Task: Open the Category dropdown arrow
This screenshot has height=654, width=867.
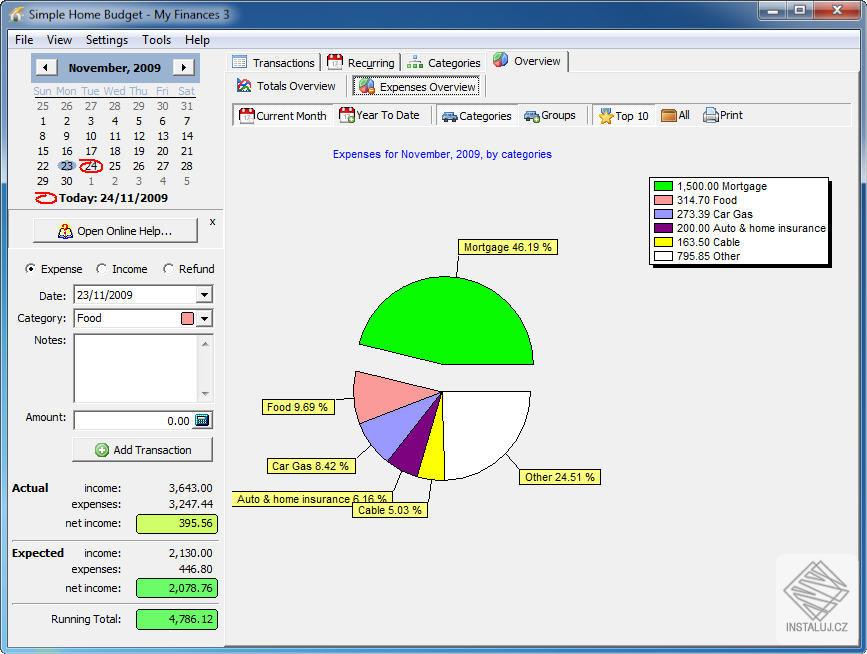Action: [x=205, y=318]
